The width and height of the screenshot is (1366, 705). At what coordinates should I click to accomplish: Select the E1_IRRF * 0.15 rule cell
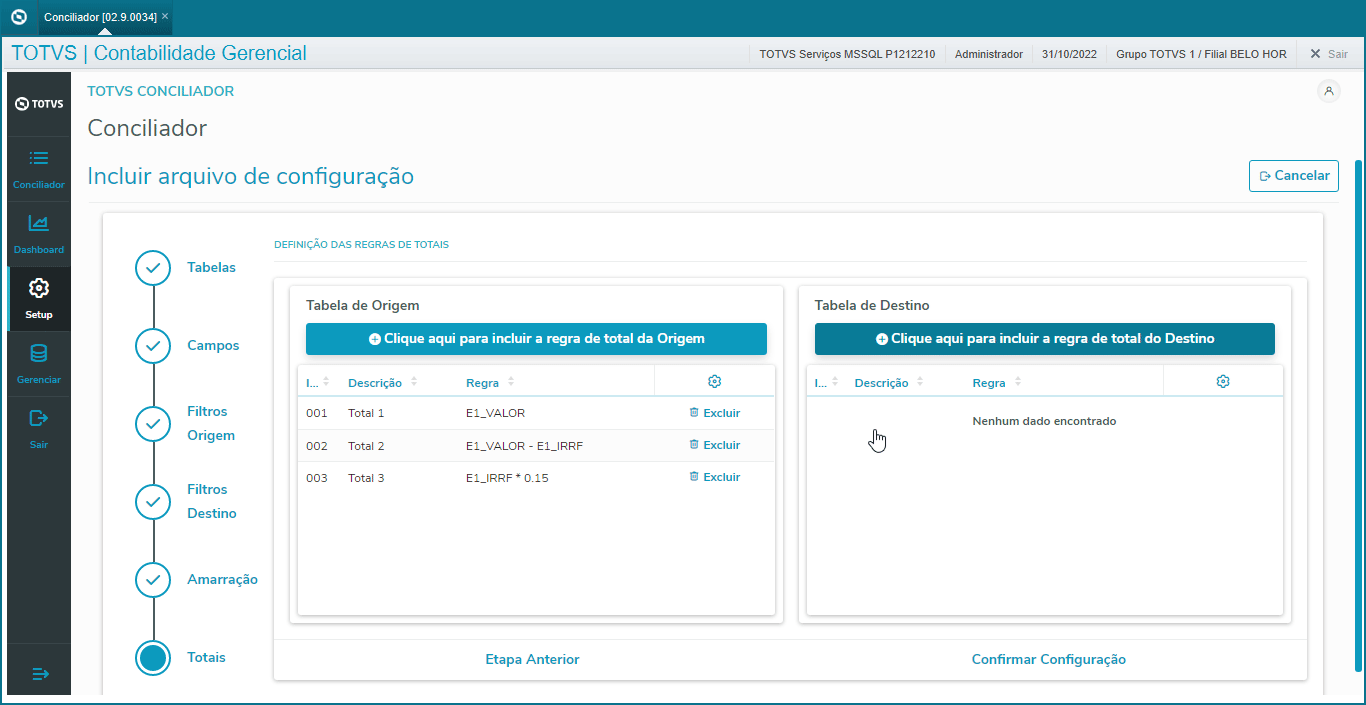(507, 478)
